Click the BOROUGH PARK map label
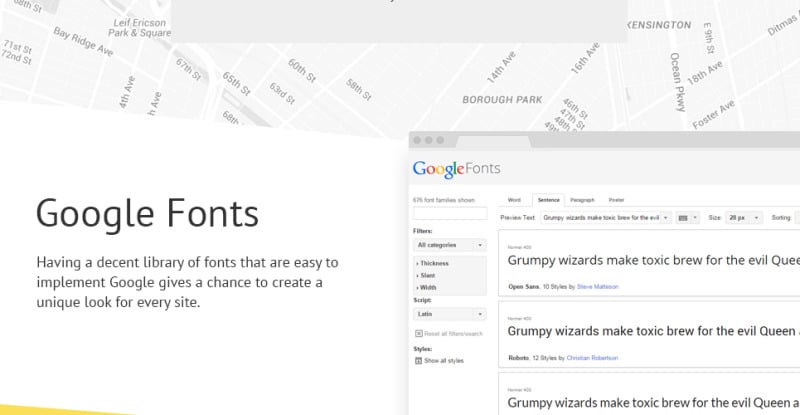Viewport: 800px width, 415px height. pyautogui.click(x=502, y=100)
